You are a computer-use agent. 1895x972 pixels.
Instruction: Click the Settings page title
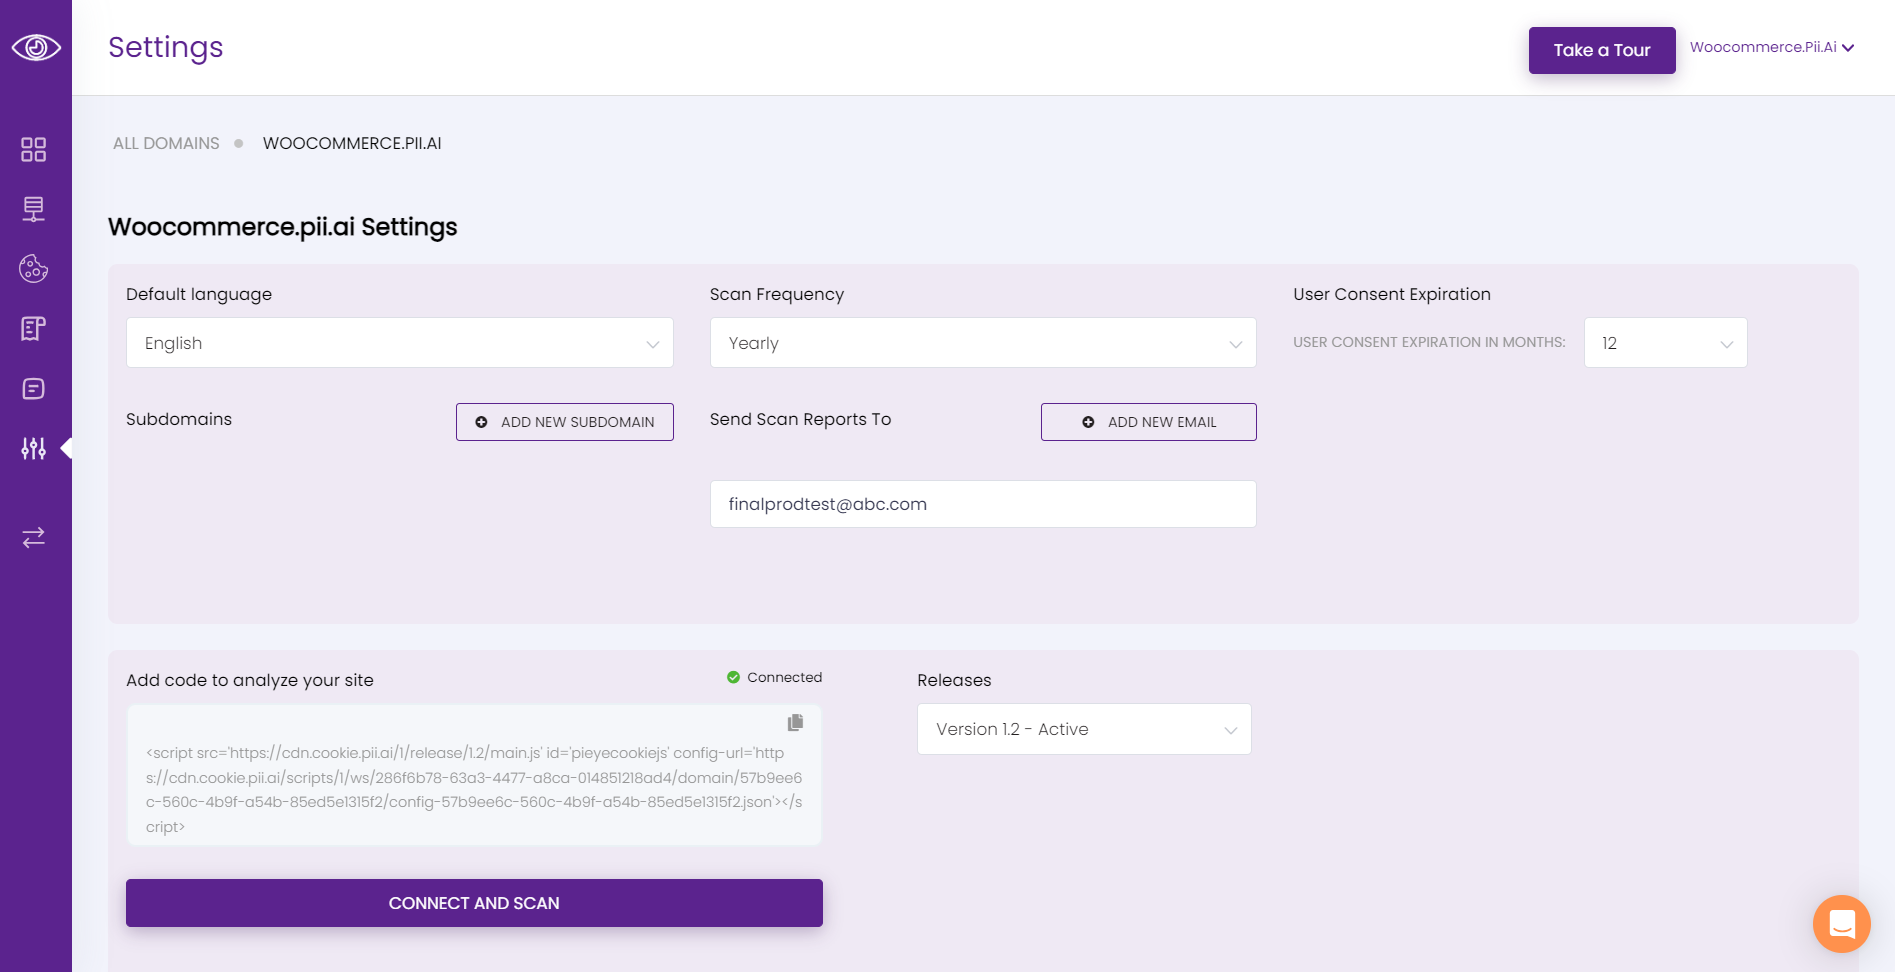166,47
